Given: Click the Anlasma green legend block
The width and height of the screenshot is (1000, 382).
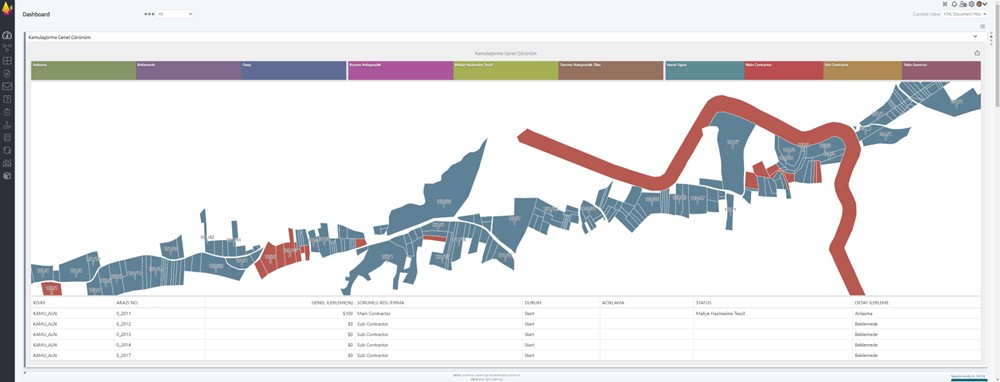Looking at the screenshot, I should click(84, 70).
